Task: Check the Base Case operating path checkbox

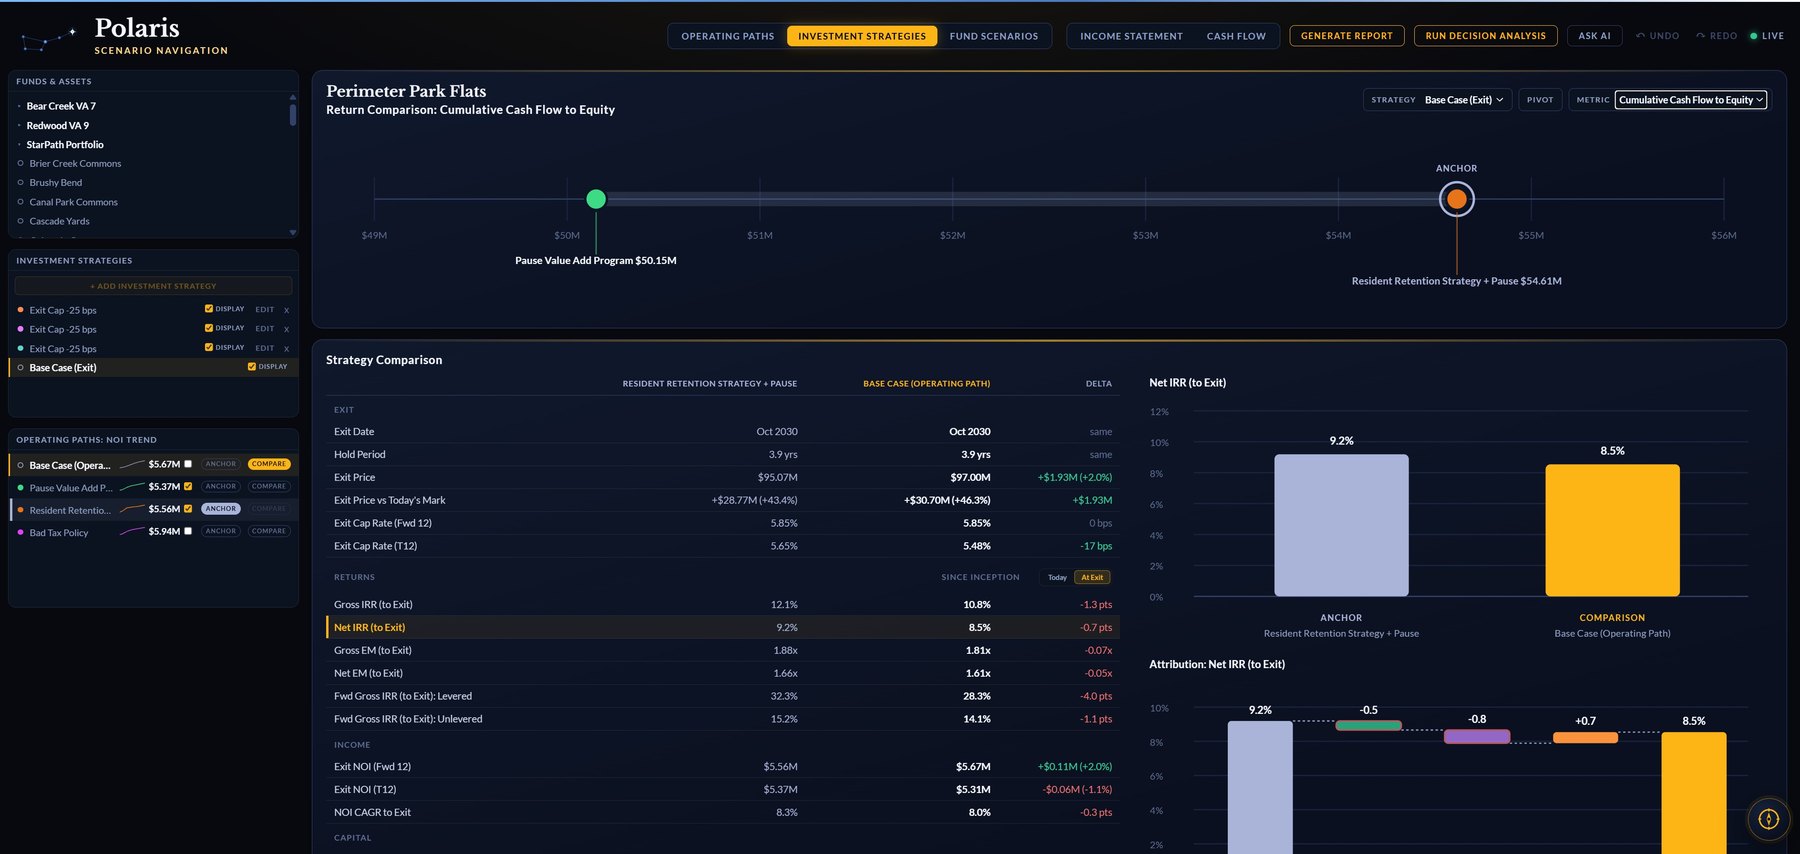Action: click(188, 464)
